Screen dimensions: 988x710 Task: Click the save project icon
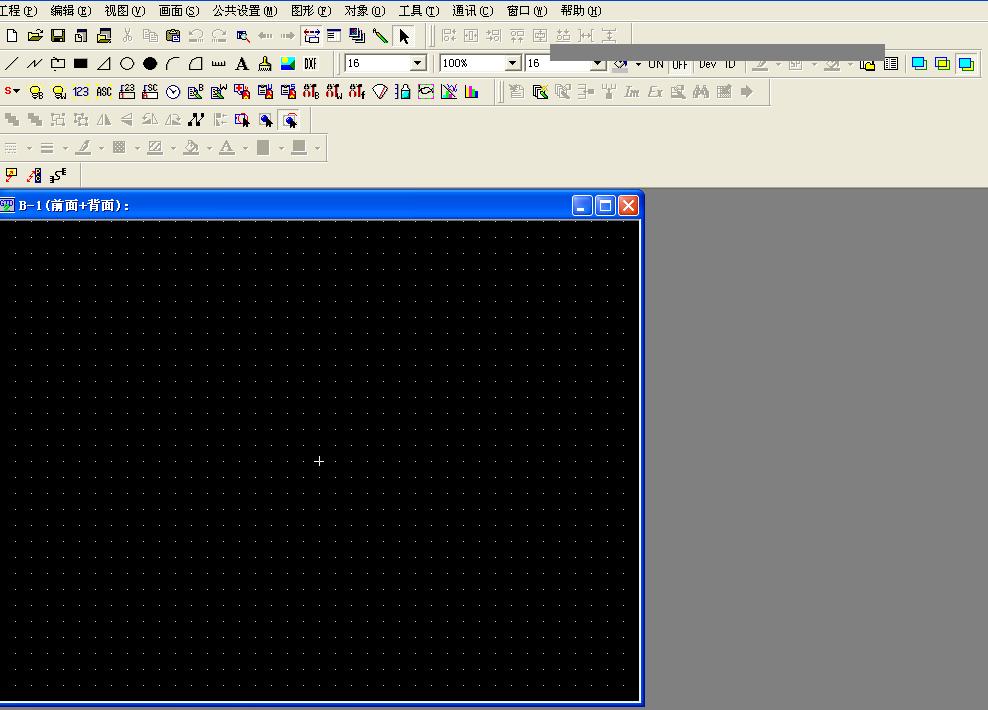pyautogui.click(x=58, y=36)
